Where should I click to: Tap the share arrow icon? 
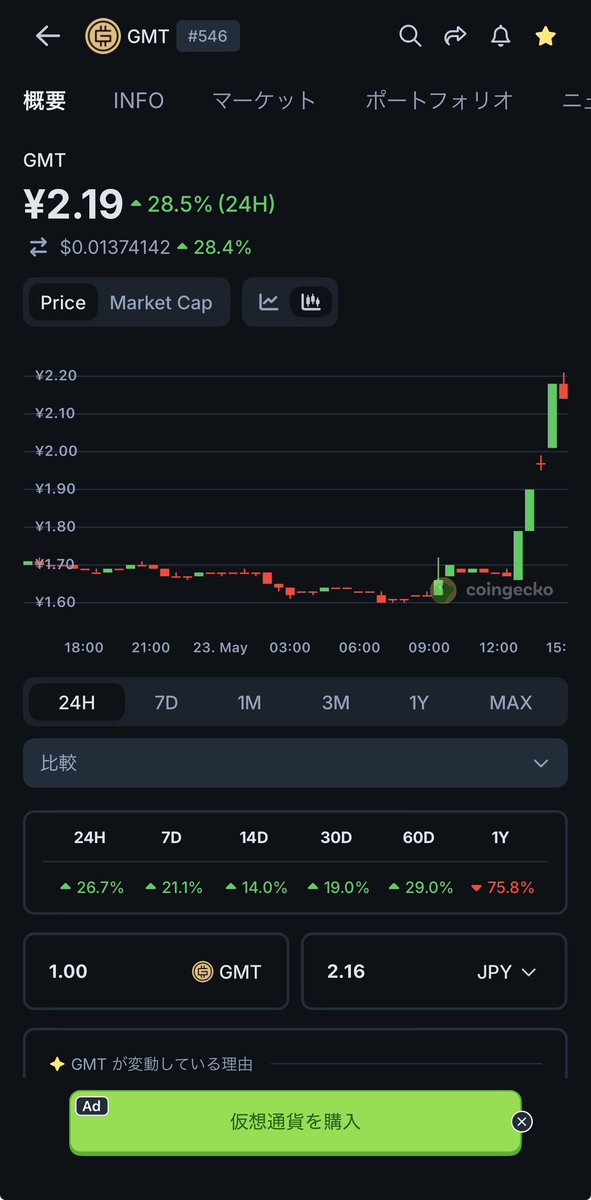click(455, 36)
